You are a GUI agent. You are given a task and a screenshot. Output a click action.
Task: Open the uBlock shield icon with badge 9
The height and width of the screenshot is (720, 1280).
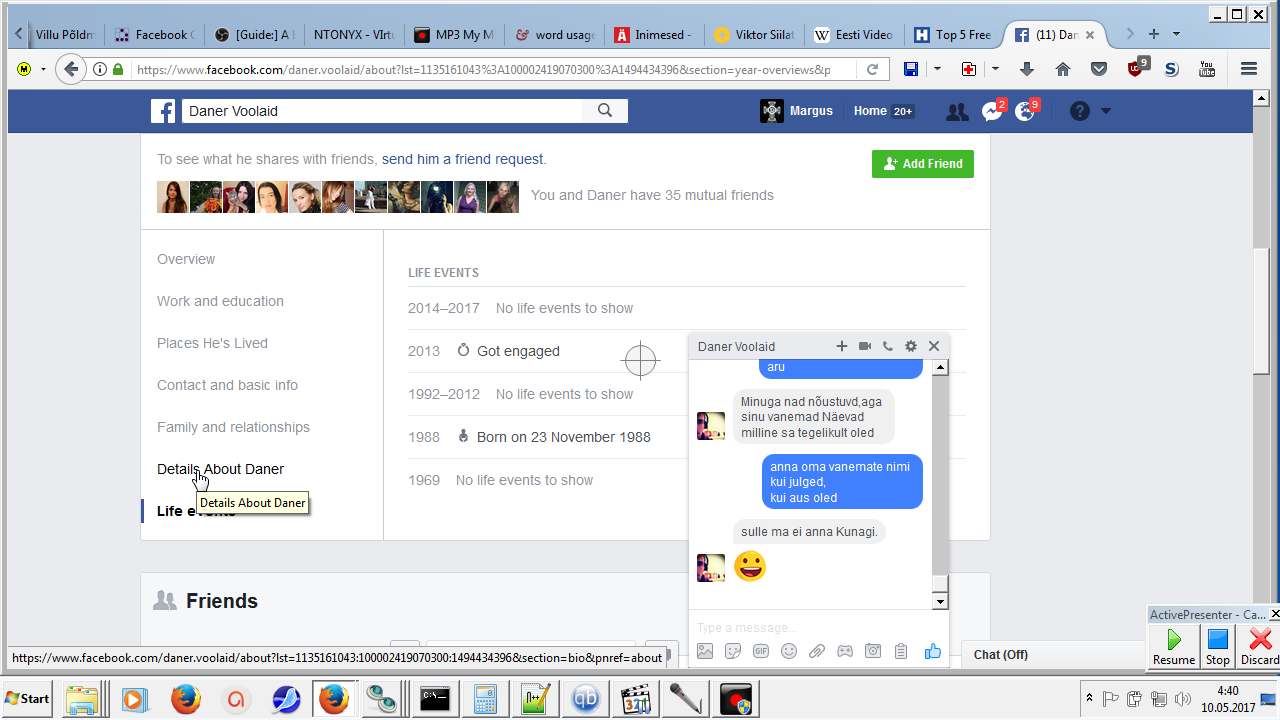(1136, 68)
